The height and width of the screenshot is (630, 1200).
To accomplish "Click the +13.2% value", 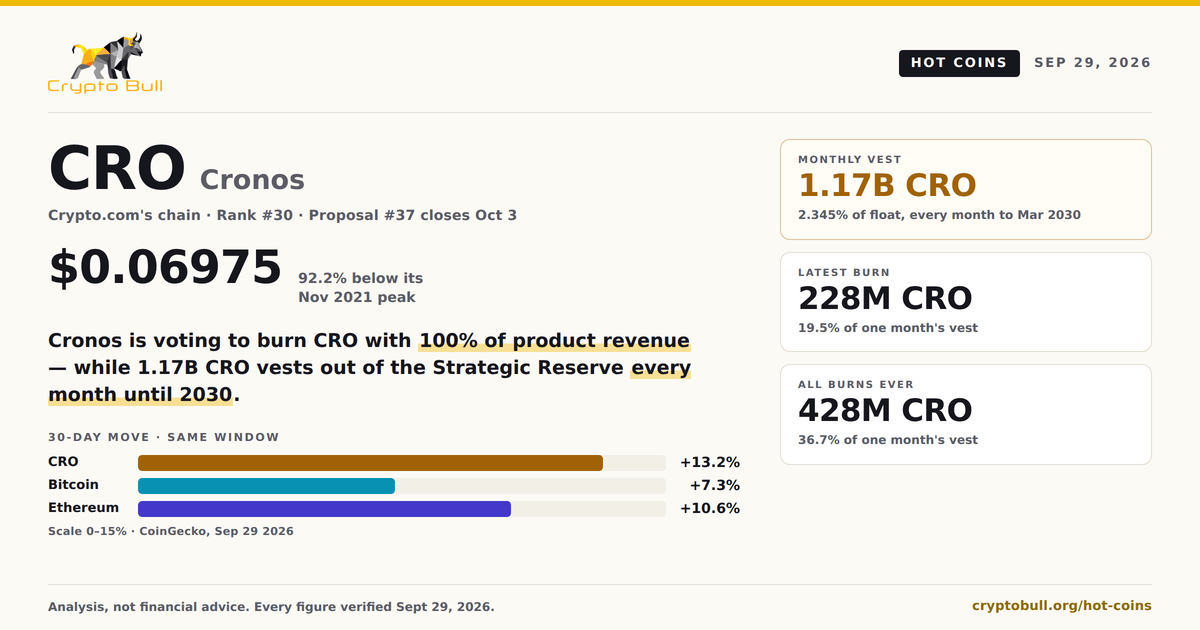I will coord(710,462).
